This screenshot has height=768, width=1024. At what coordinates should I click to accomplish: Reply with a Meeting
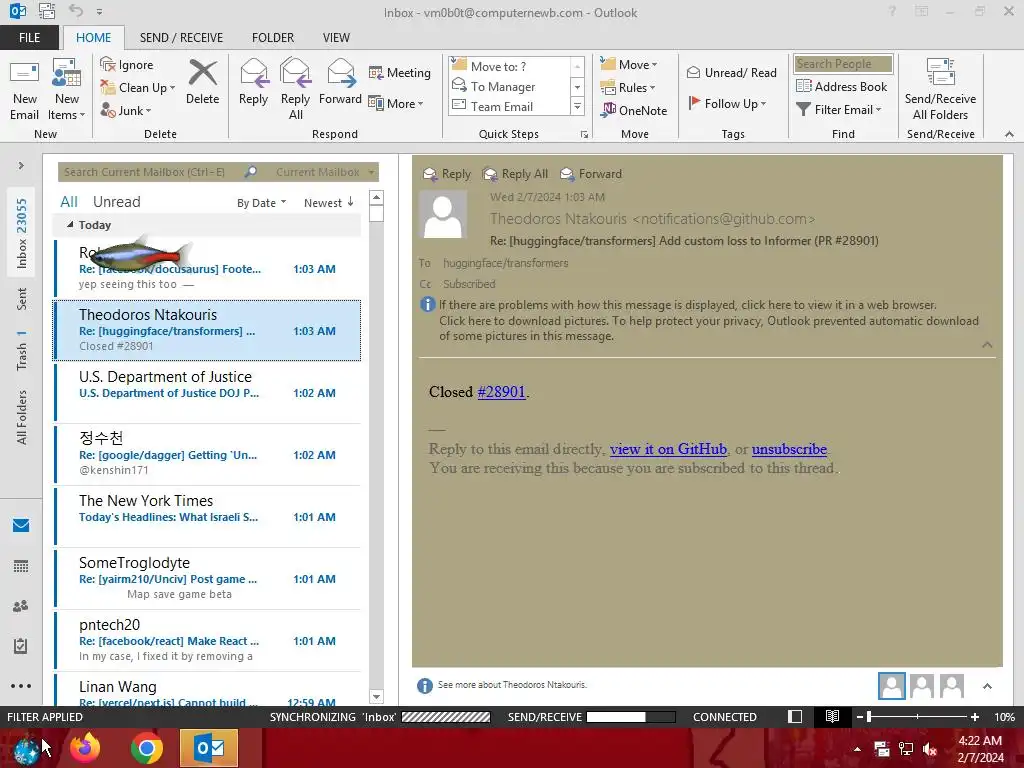pos(400,72)
